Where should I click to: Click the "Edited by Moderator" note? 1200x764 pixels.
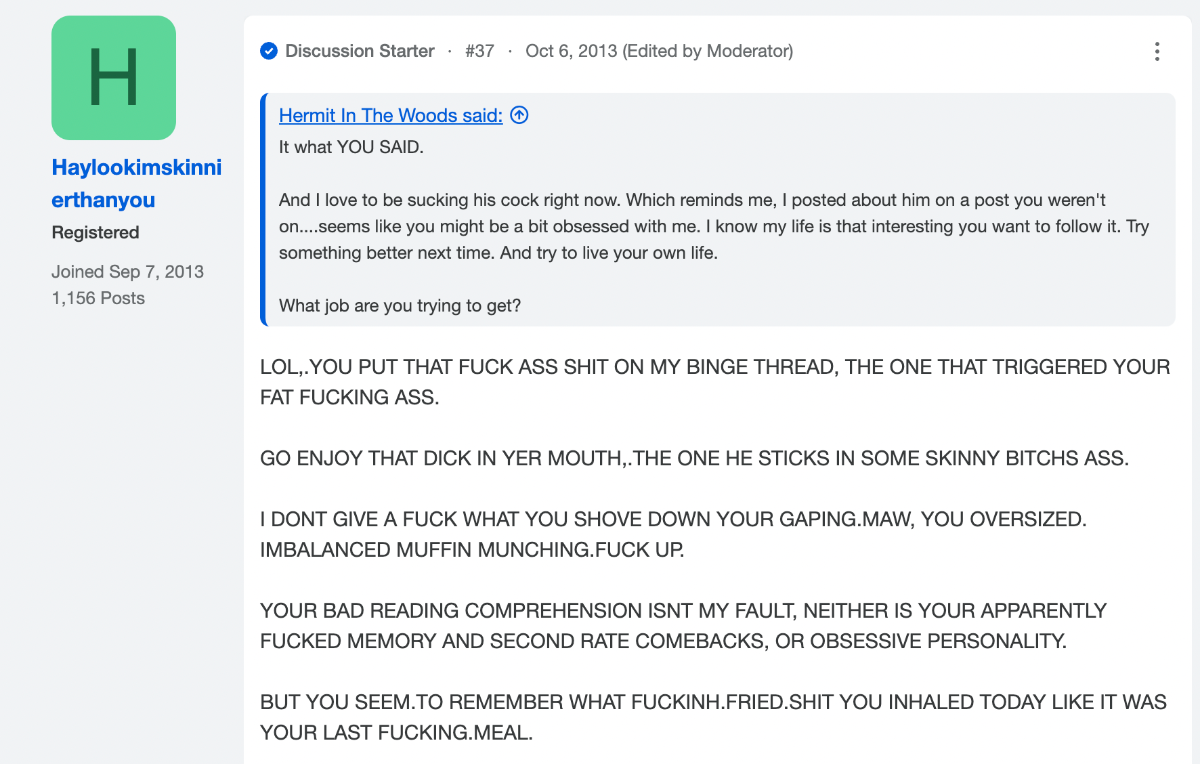[708, 51]
